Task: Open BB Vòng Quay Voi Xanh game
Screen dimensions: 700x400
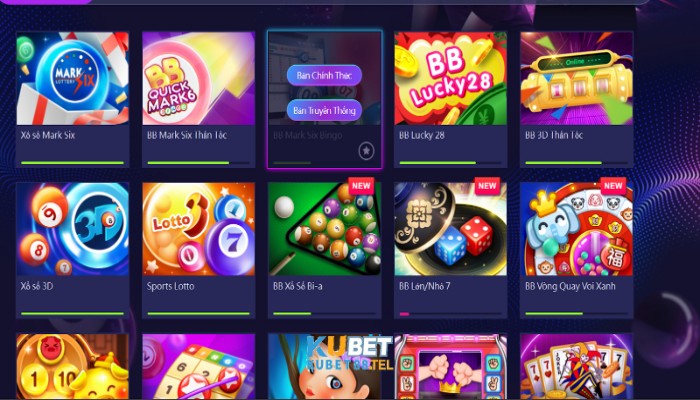Action: pos(576,250)
